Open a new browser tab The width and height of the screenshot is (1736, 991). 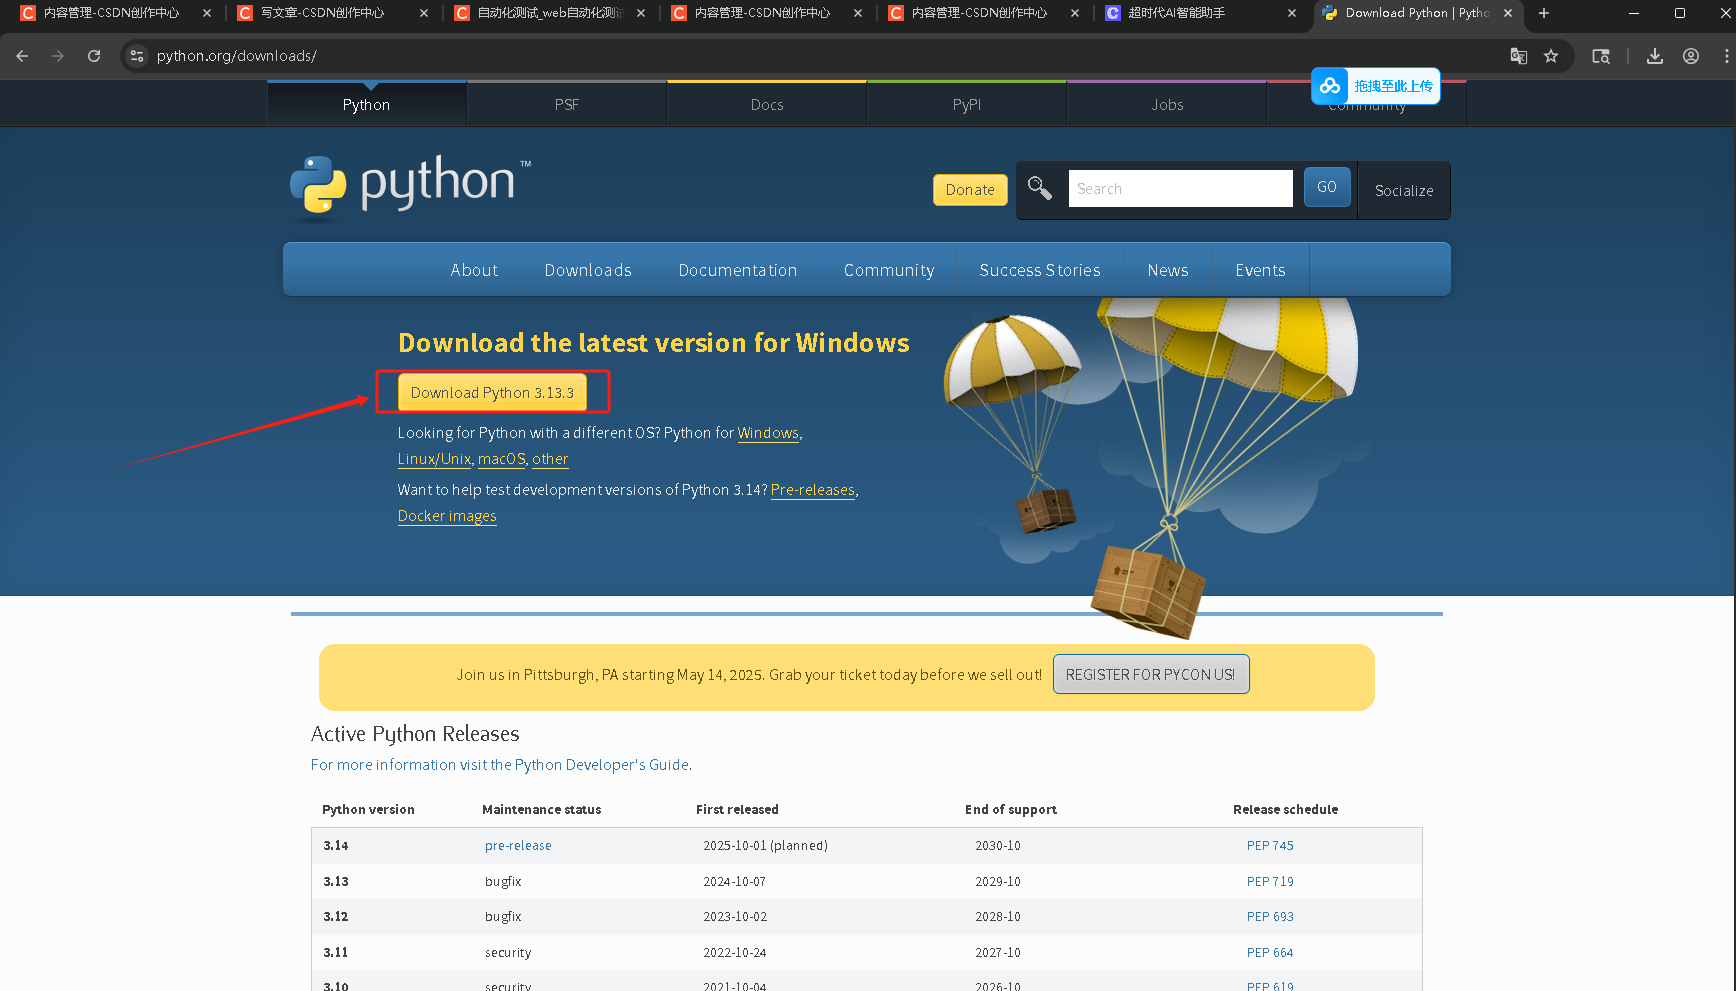[x=1544, y=13]
